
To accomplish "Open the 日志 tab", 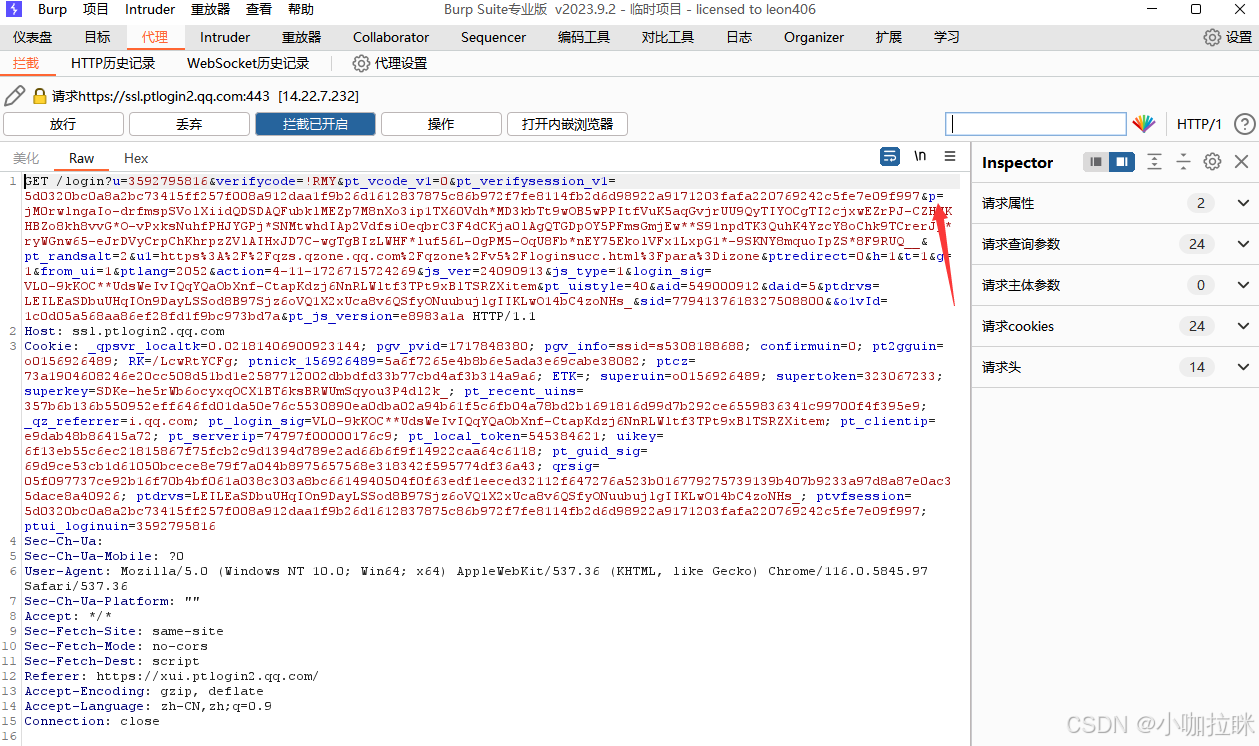I will click(x=739, y=37).
